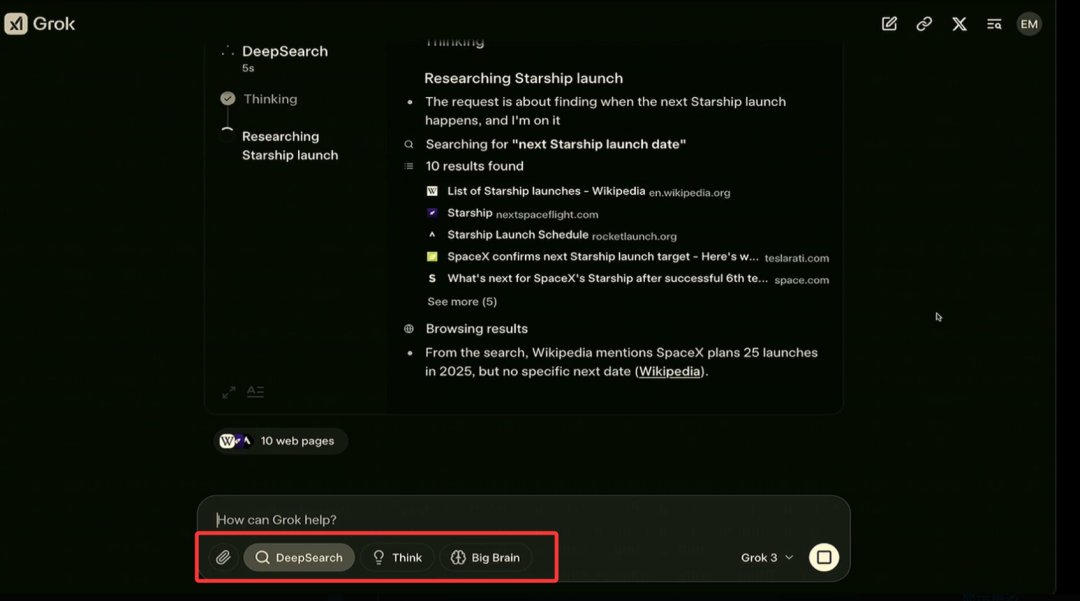The image size is (1080, 601).
Task: Stop generation with the square button
Action: tap(824, 558)
